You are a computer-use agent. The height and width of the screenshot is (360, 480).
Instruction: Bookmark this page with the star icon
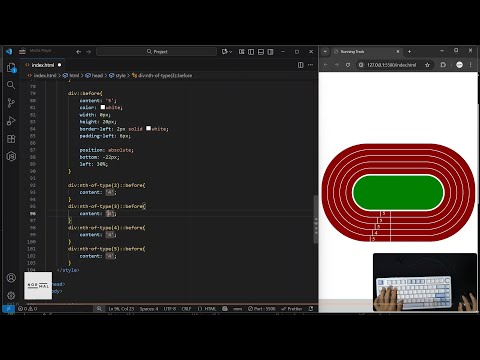pos(427,65)
